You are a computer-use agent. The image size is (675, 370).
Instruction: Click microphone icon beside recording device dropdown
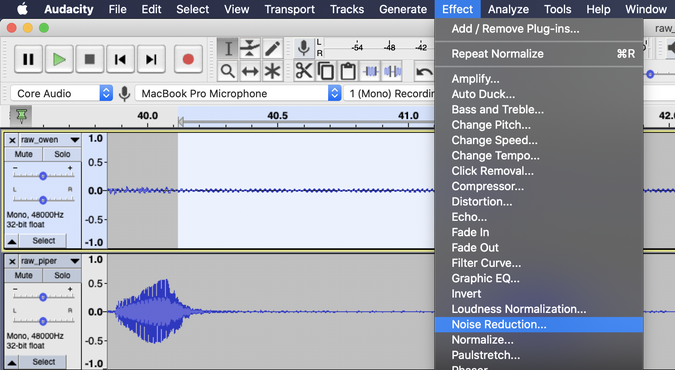pyautogui.click(x=124, y=93)
